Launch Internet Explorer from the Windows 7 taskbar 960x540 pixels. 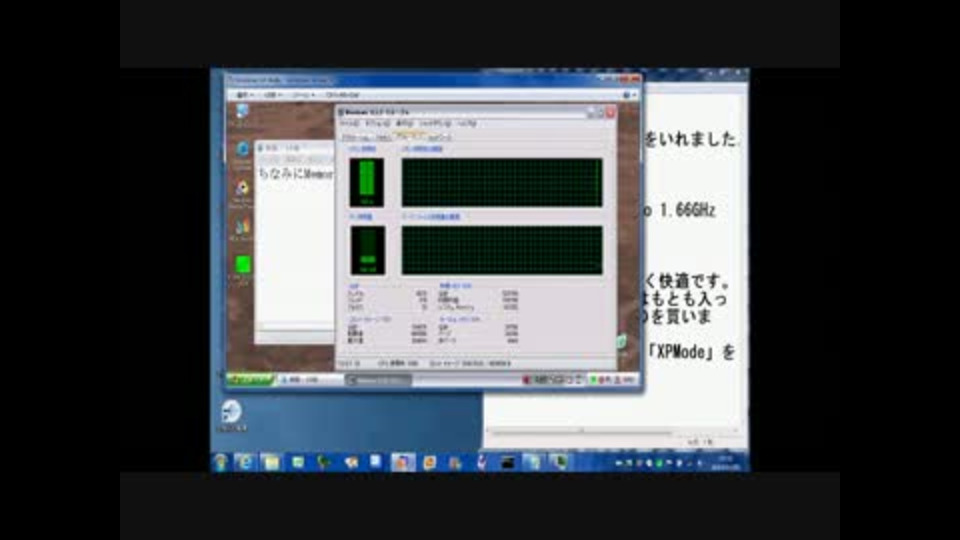tap(244, 462)
